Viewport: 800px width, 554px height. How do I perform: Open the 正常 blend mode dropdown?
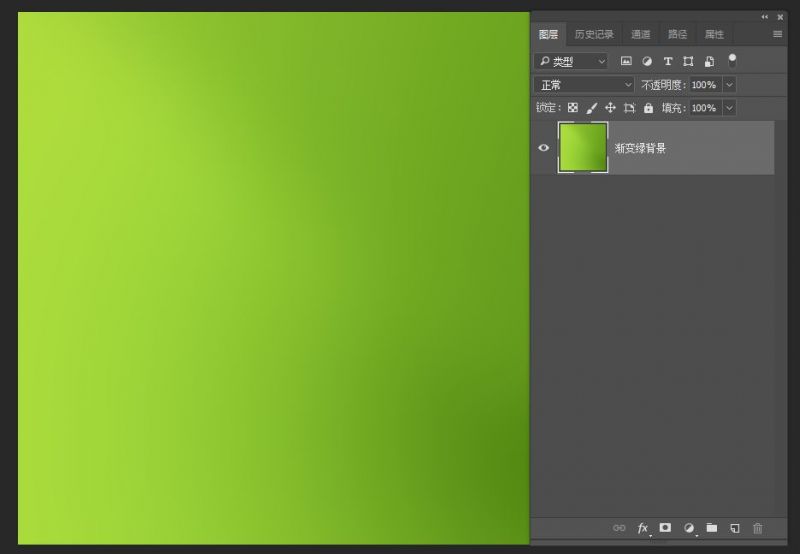click(x=585, y=85)
